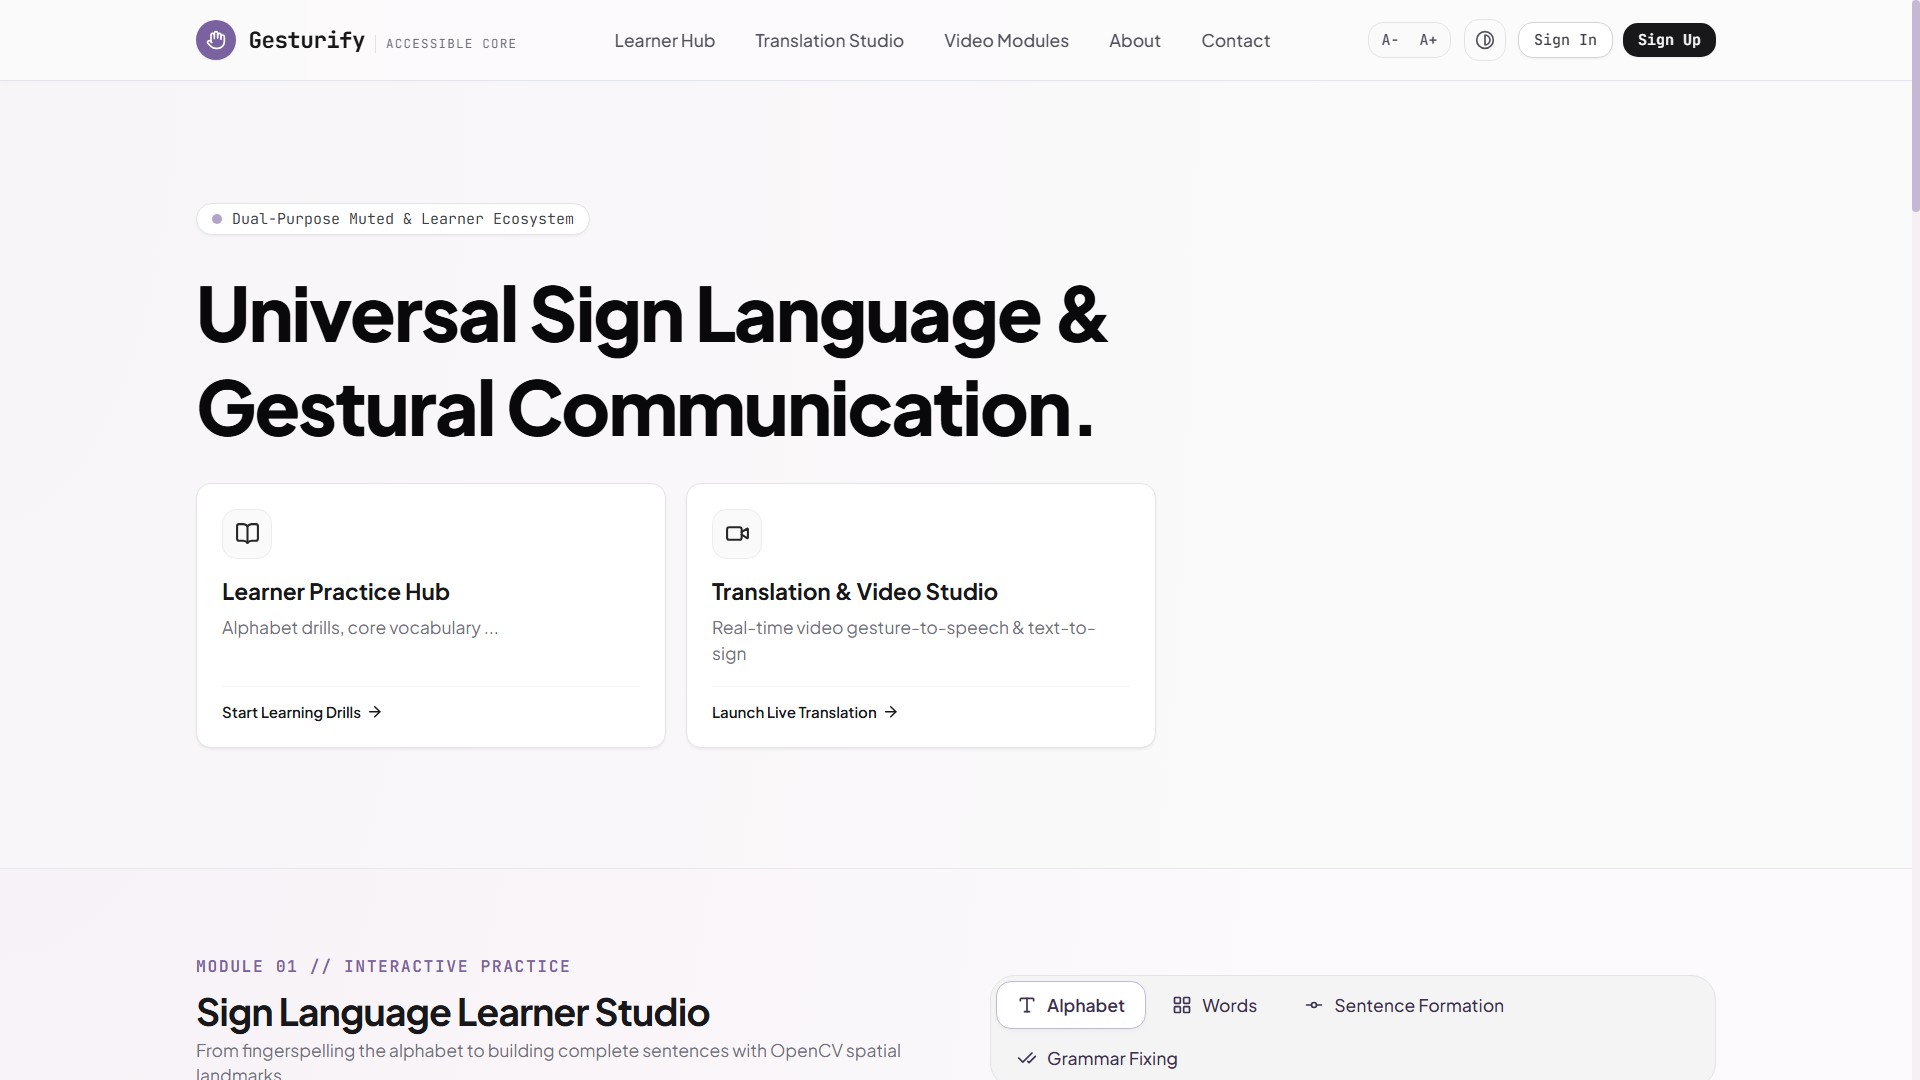Click the video camera icon on Translation card
The image size is (1920, 1080).
pos(737,533)
